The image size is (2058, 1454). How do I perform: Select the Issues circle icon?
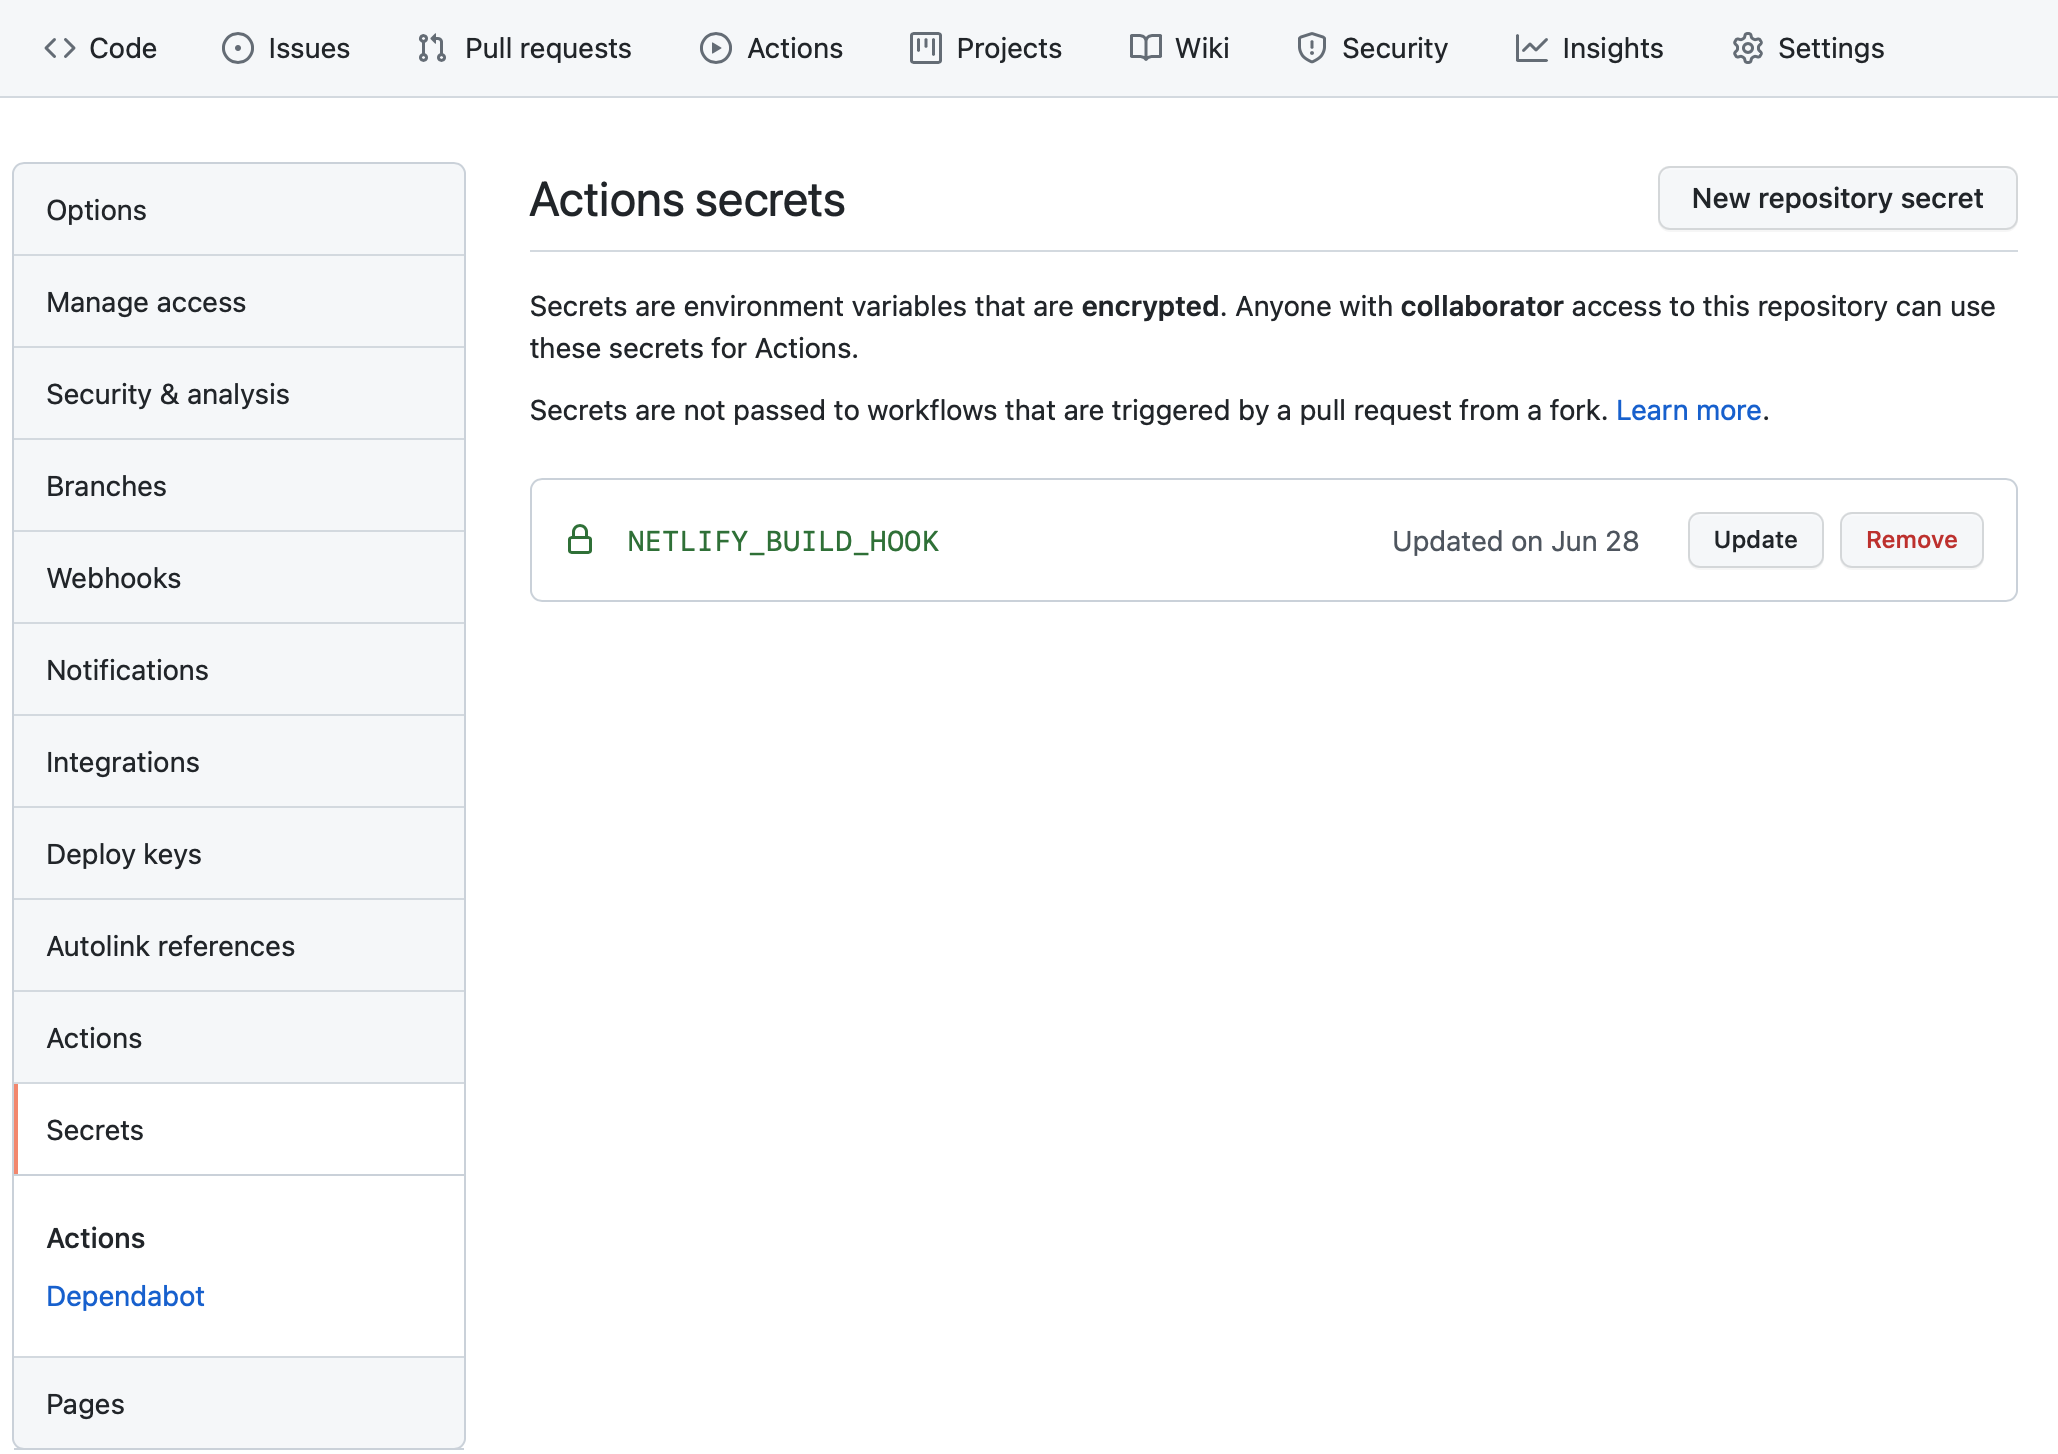pyautogui.click(x=238, y=47)
